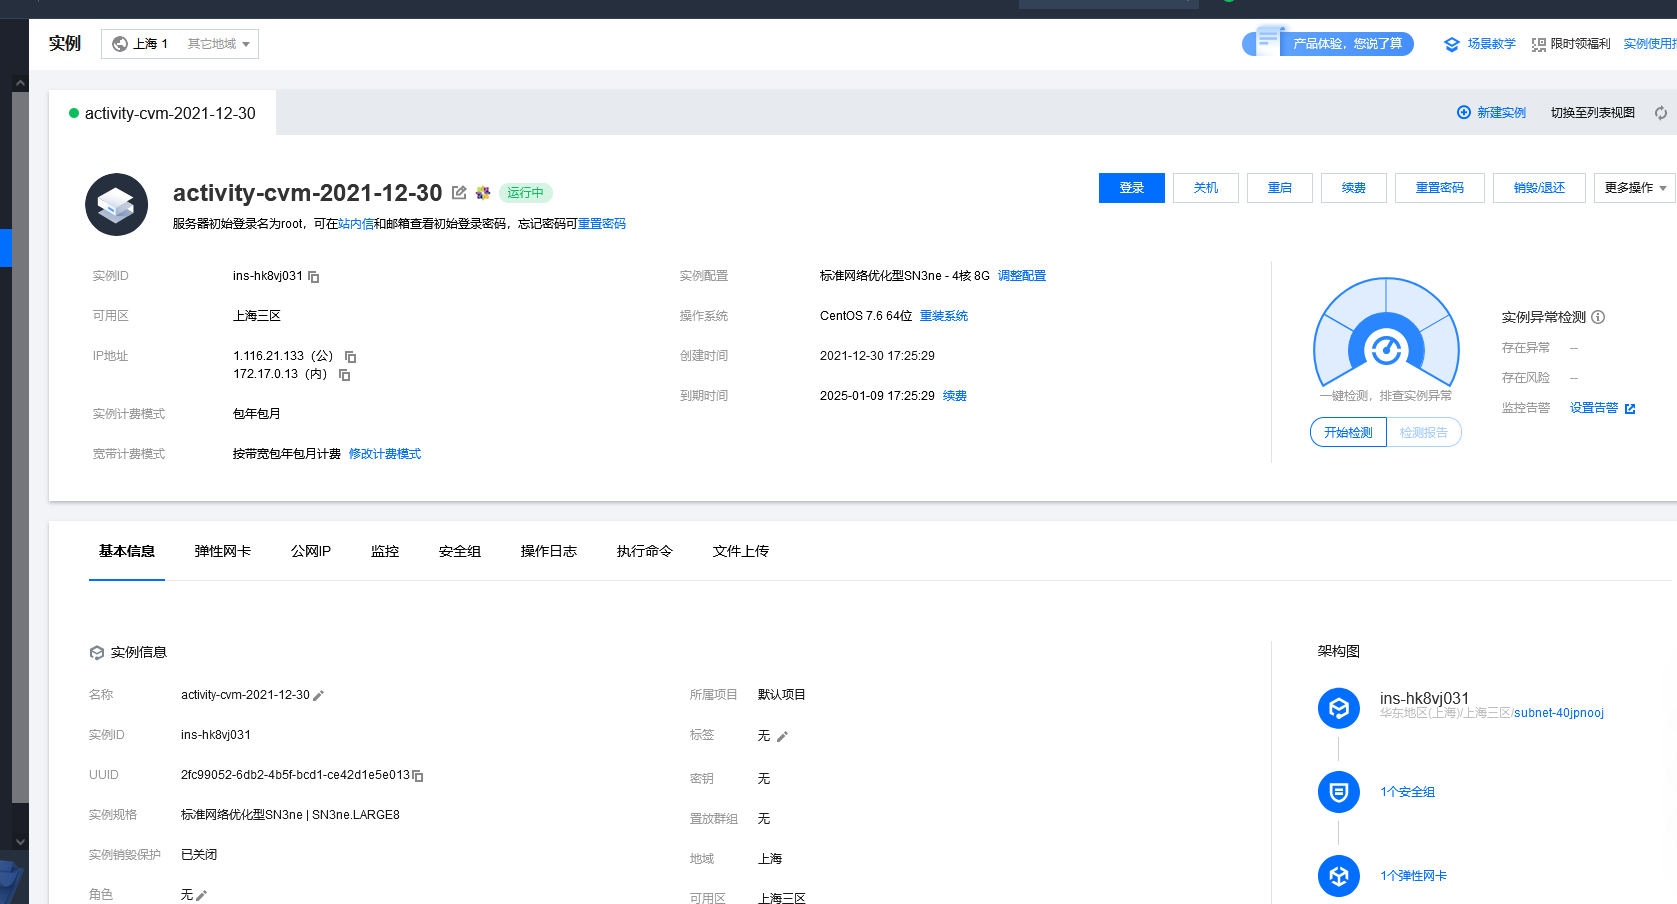Copy the private IP address 172.17.0.13
The height and width of the screenshot is (904, 1677).
(x=345, y=375)
